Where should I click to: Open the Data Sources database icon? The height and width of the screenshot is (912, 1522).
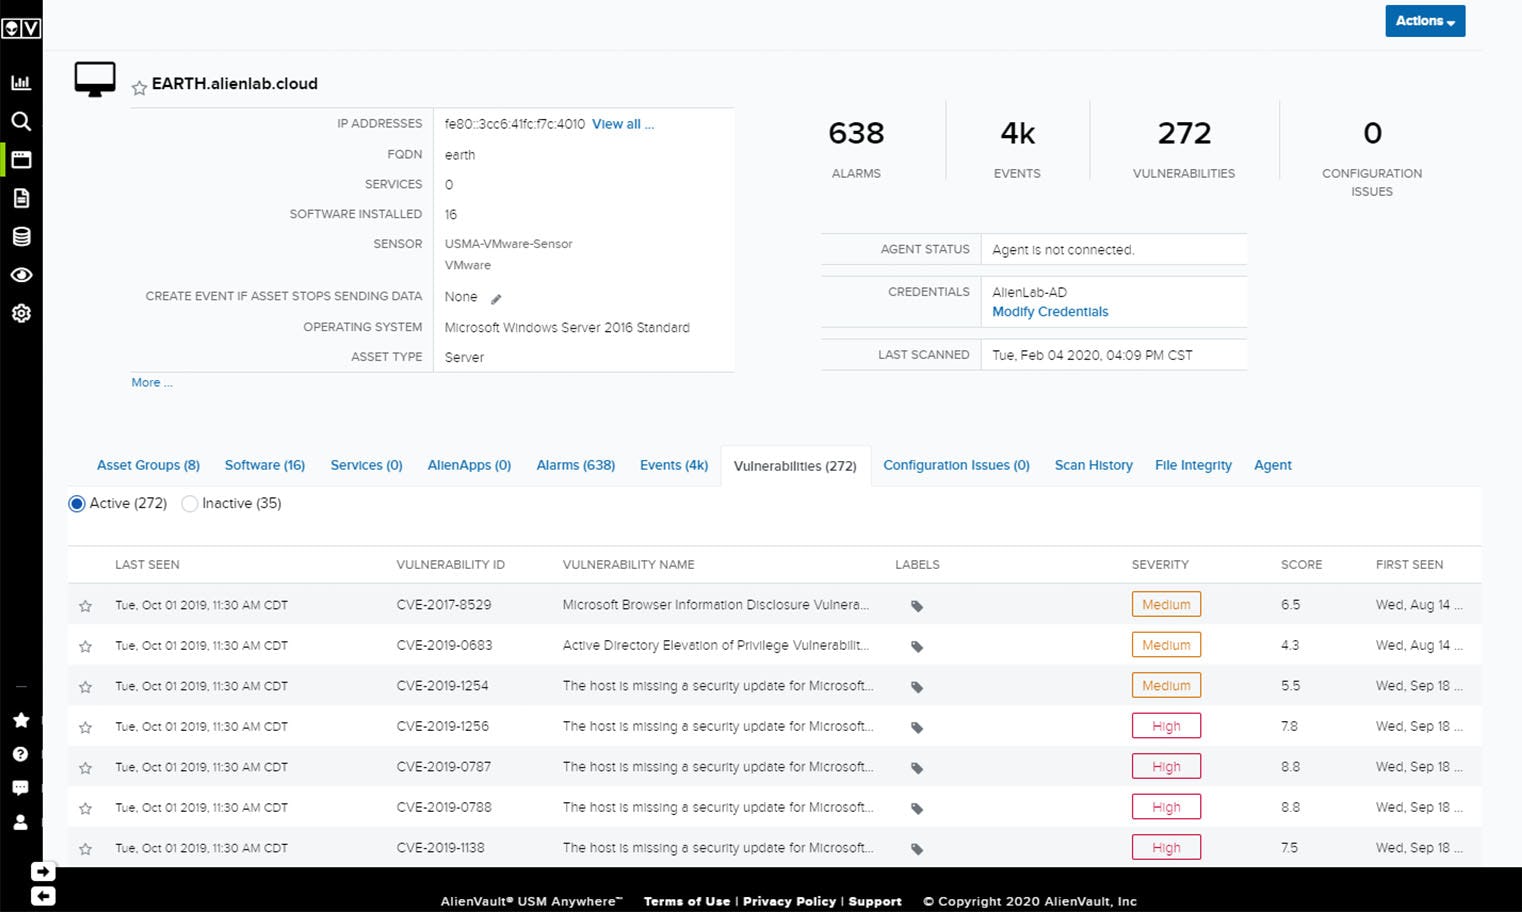21,236
